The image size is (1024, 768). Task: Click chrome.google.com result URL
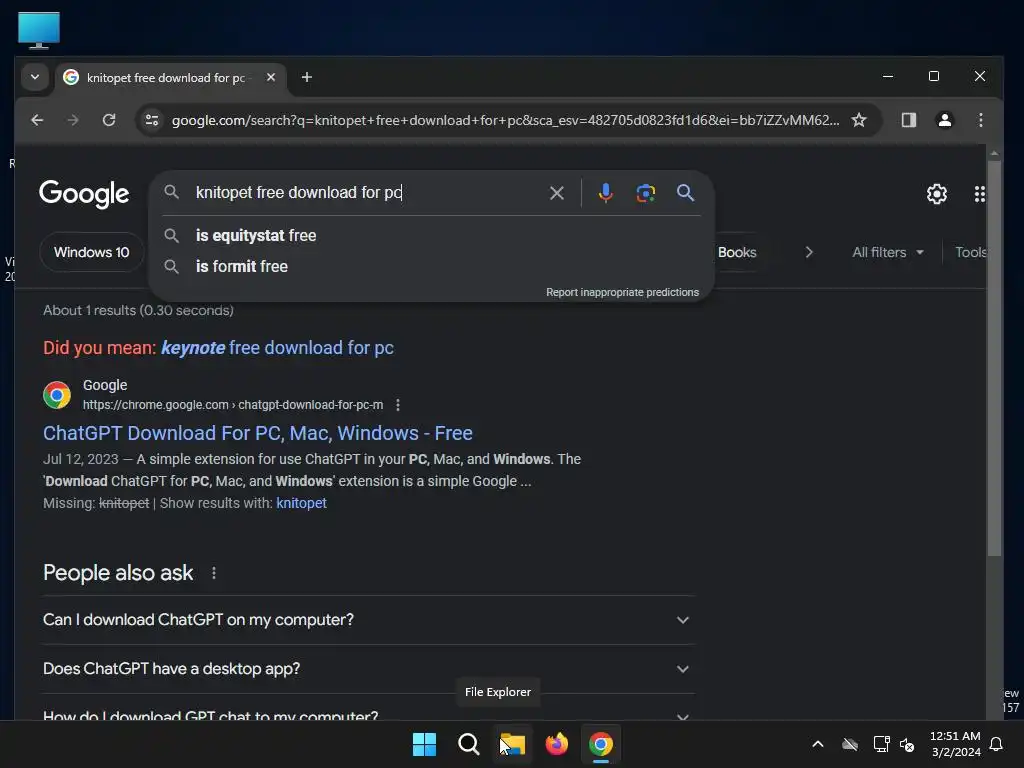[232, 405]
